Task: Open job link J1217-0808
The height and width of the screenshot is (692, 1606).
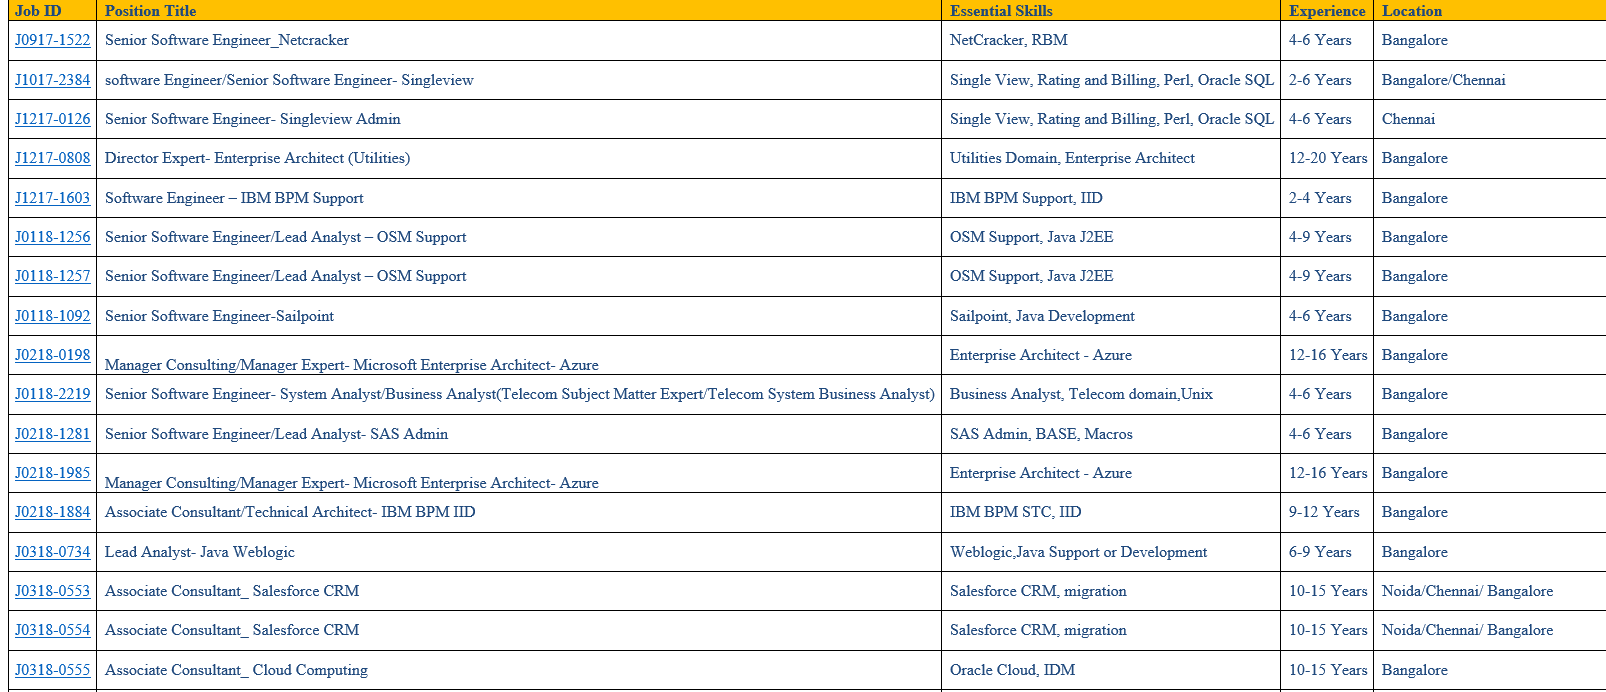Action: tap(52, 158)
